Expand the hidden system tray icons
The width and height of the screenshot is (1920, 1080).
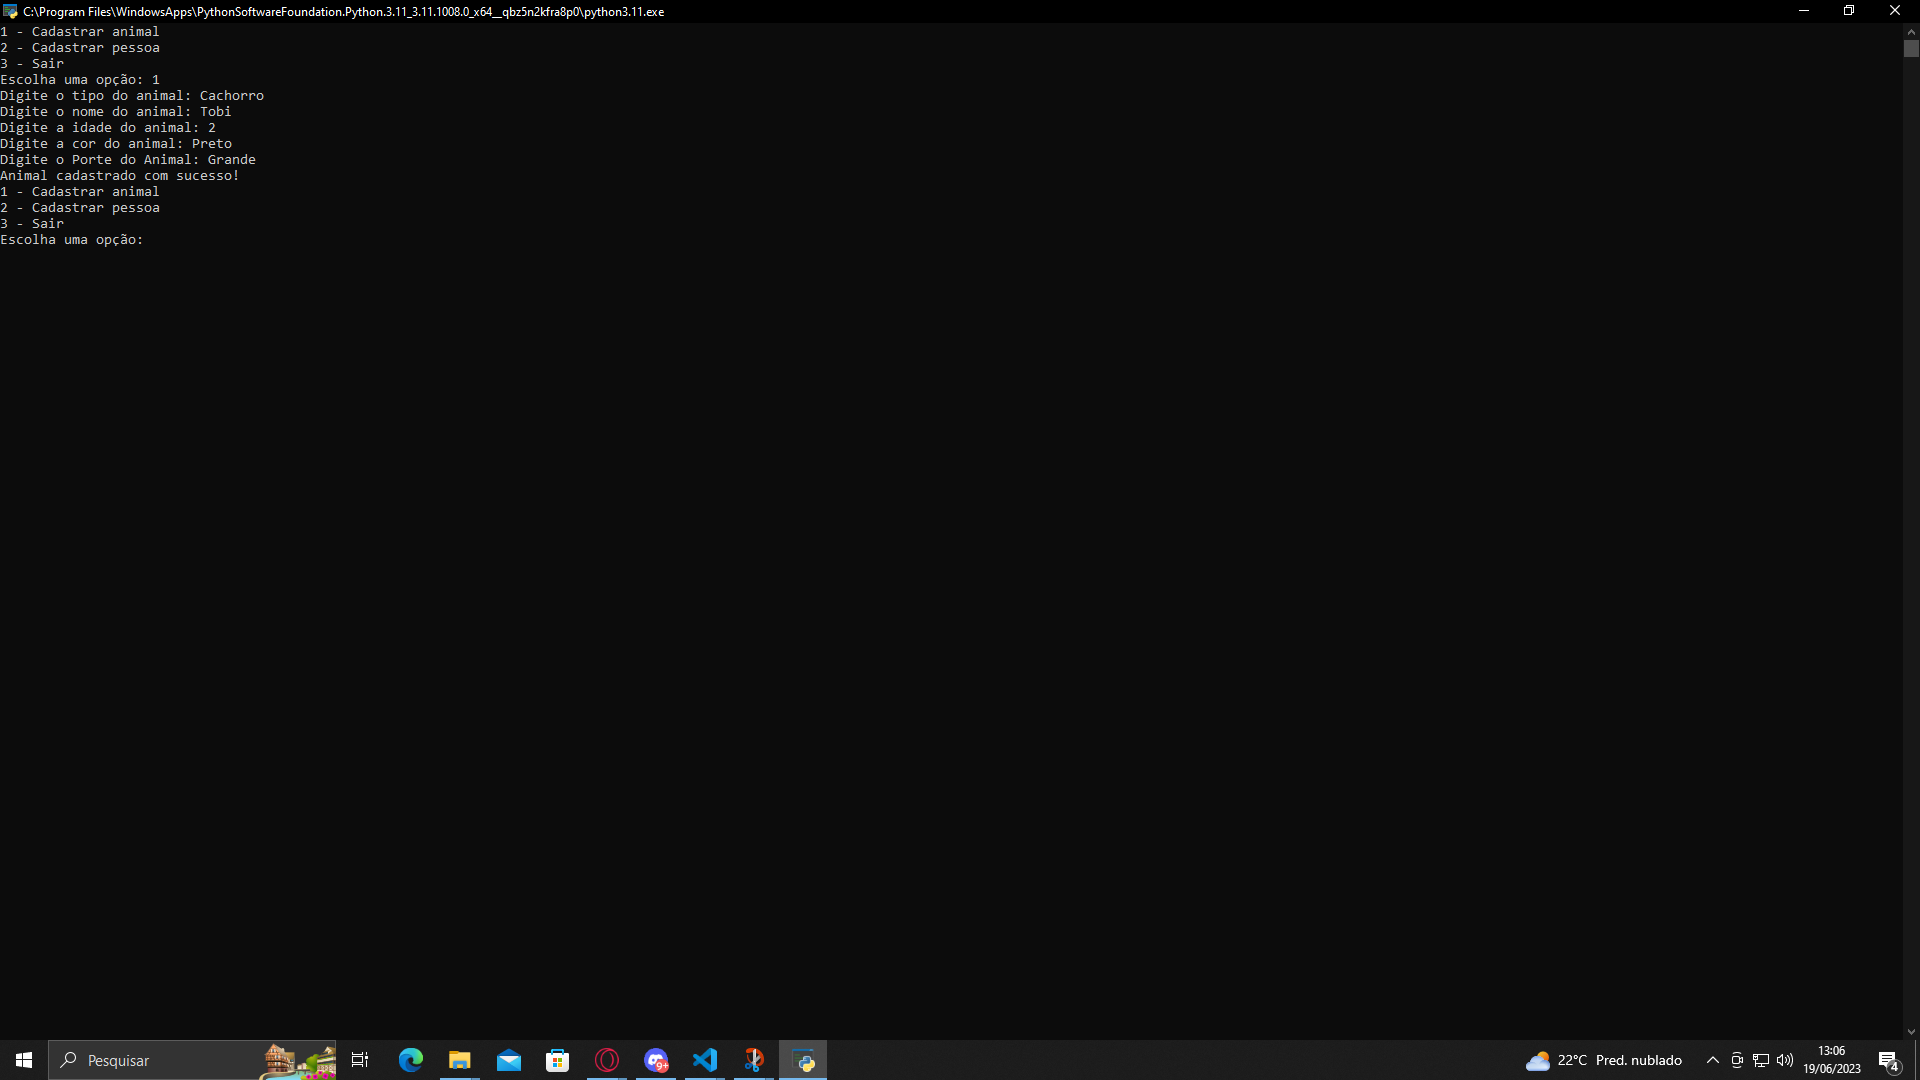pos(1712,1060)
